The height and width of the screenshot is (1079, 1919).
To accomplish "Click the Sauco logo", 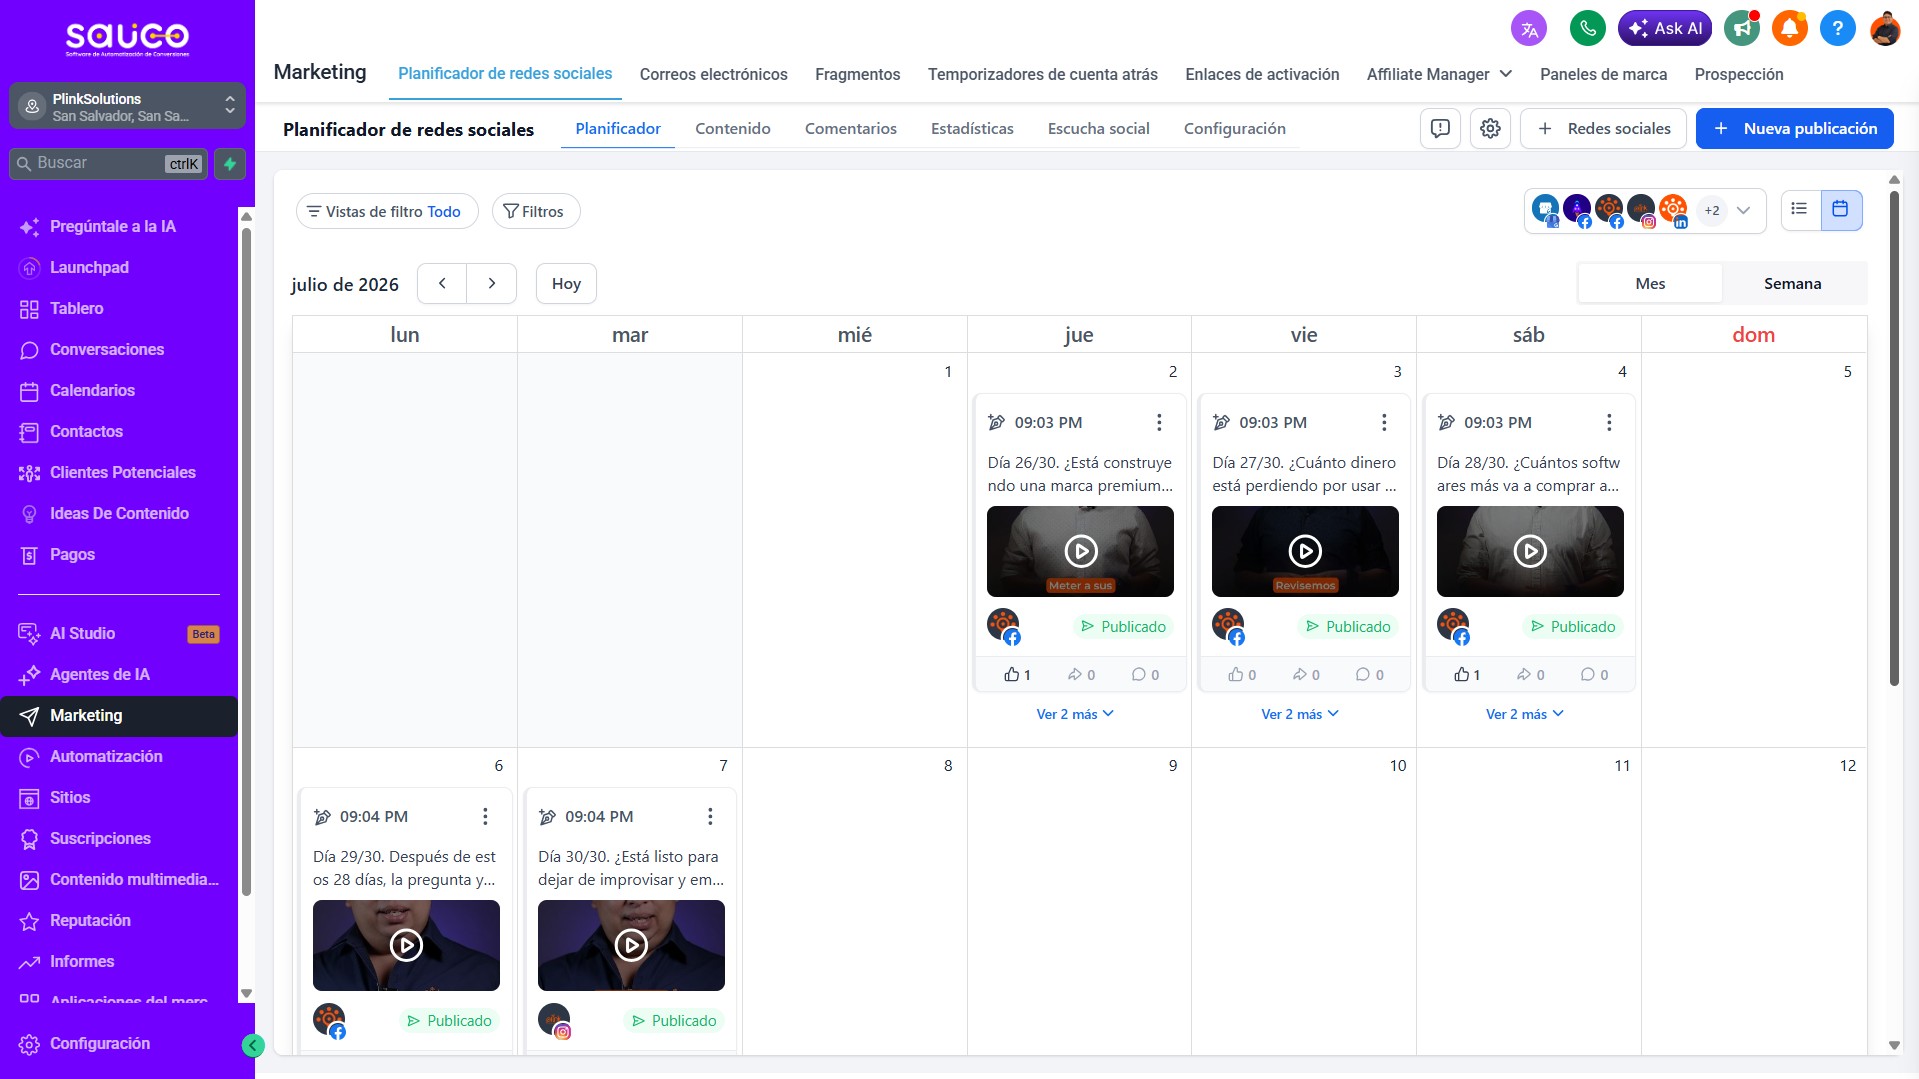I will tap(127, 38).
